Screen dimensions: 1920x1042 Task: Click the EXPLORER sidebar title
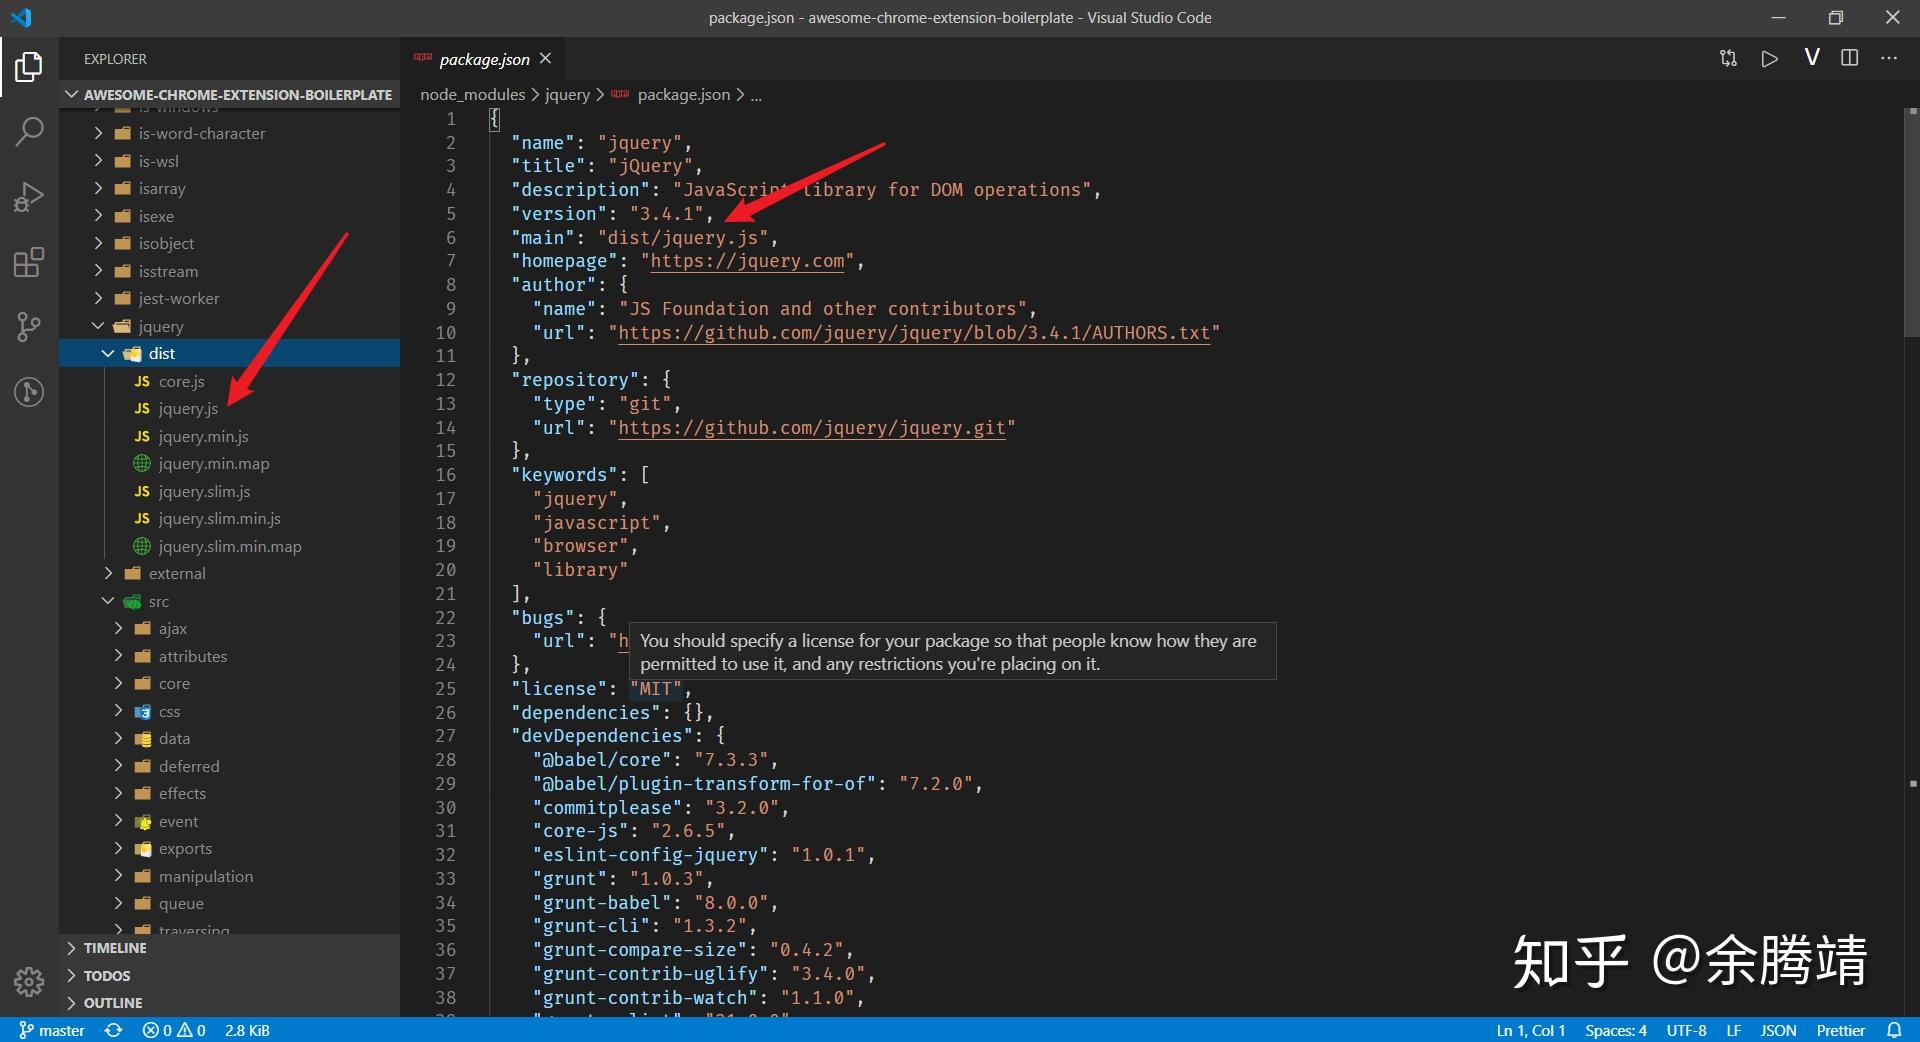click(x=115, y=59)
